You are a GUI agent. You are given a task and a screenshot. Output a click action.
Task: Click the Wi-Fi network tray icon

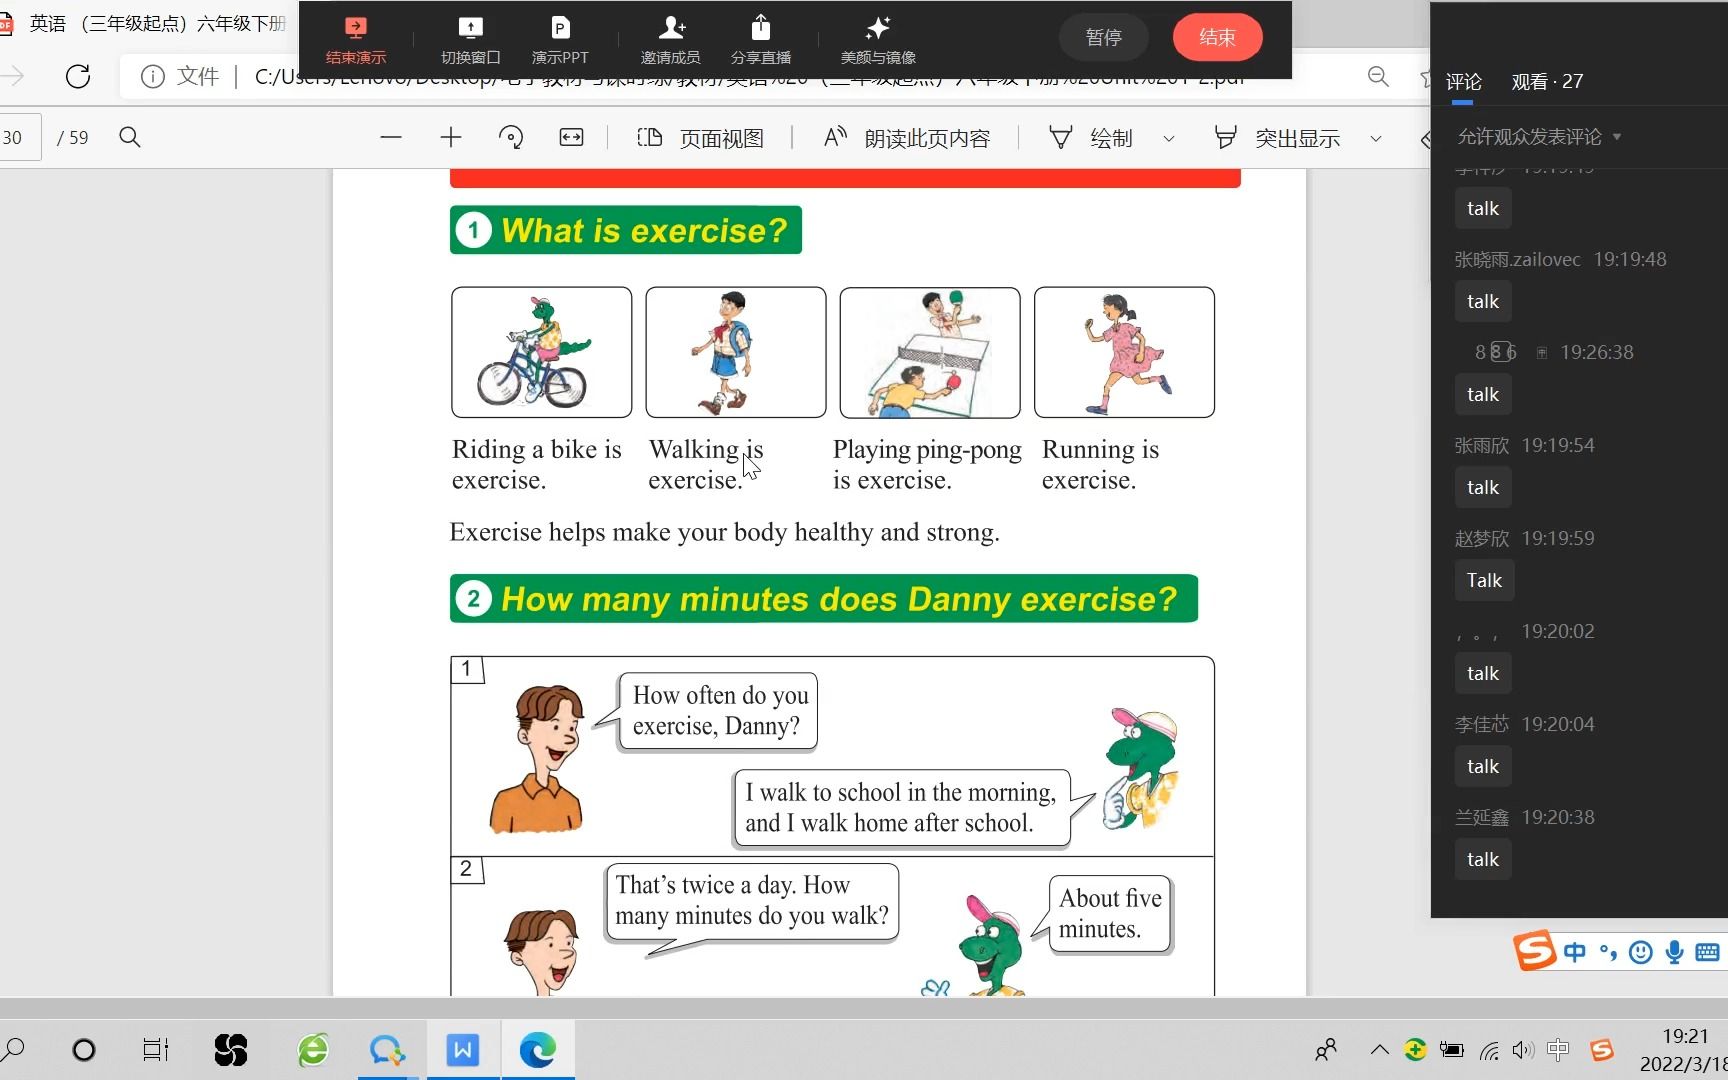(1489, 1050)
